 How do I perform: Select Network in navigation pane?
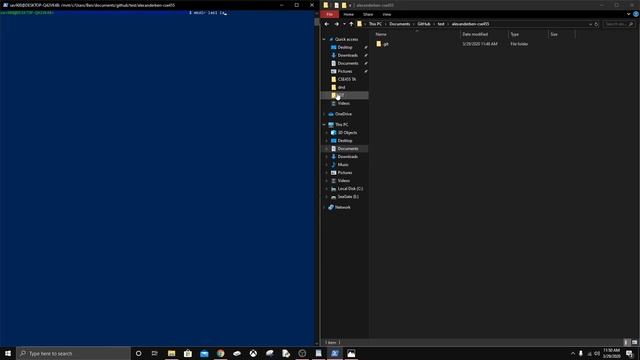(x=342, y=207)
